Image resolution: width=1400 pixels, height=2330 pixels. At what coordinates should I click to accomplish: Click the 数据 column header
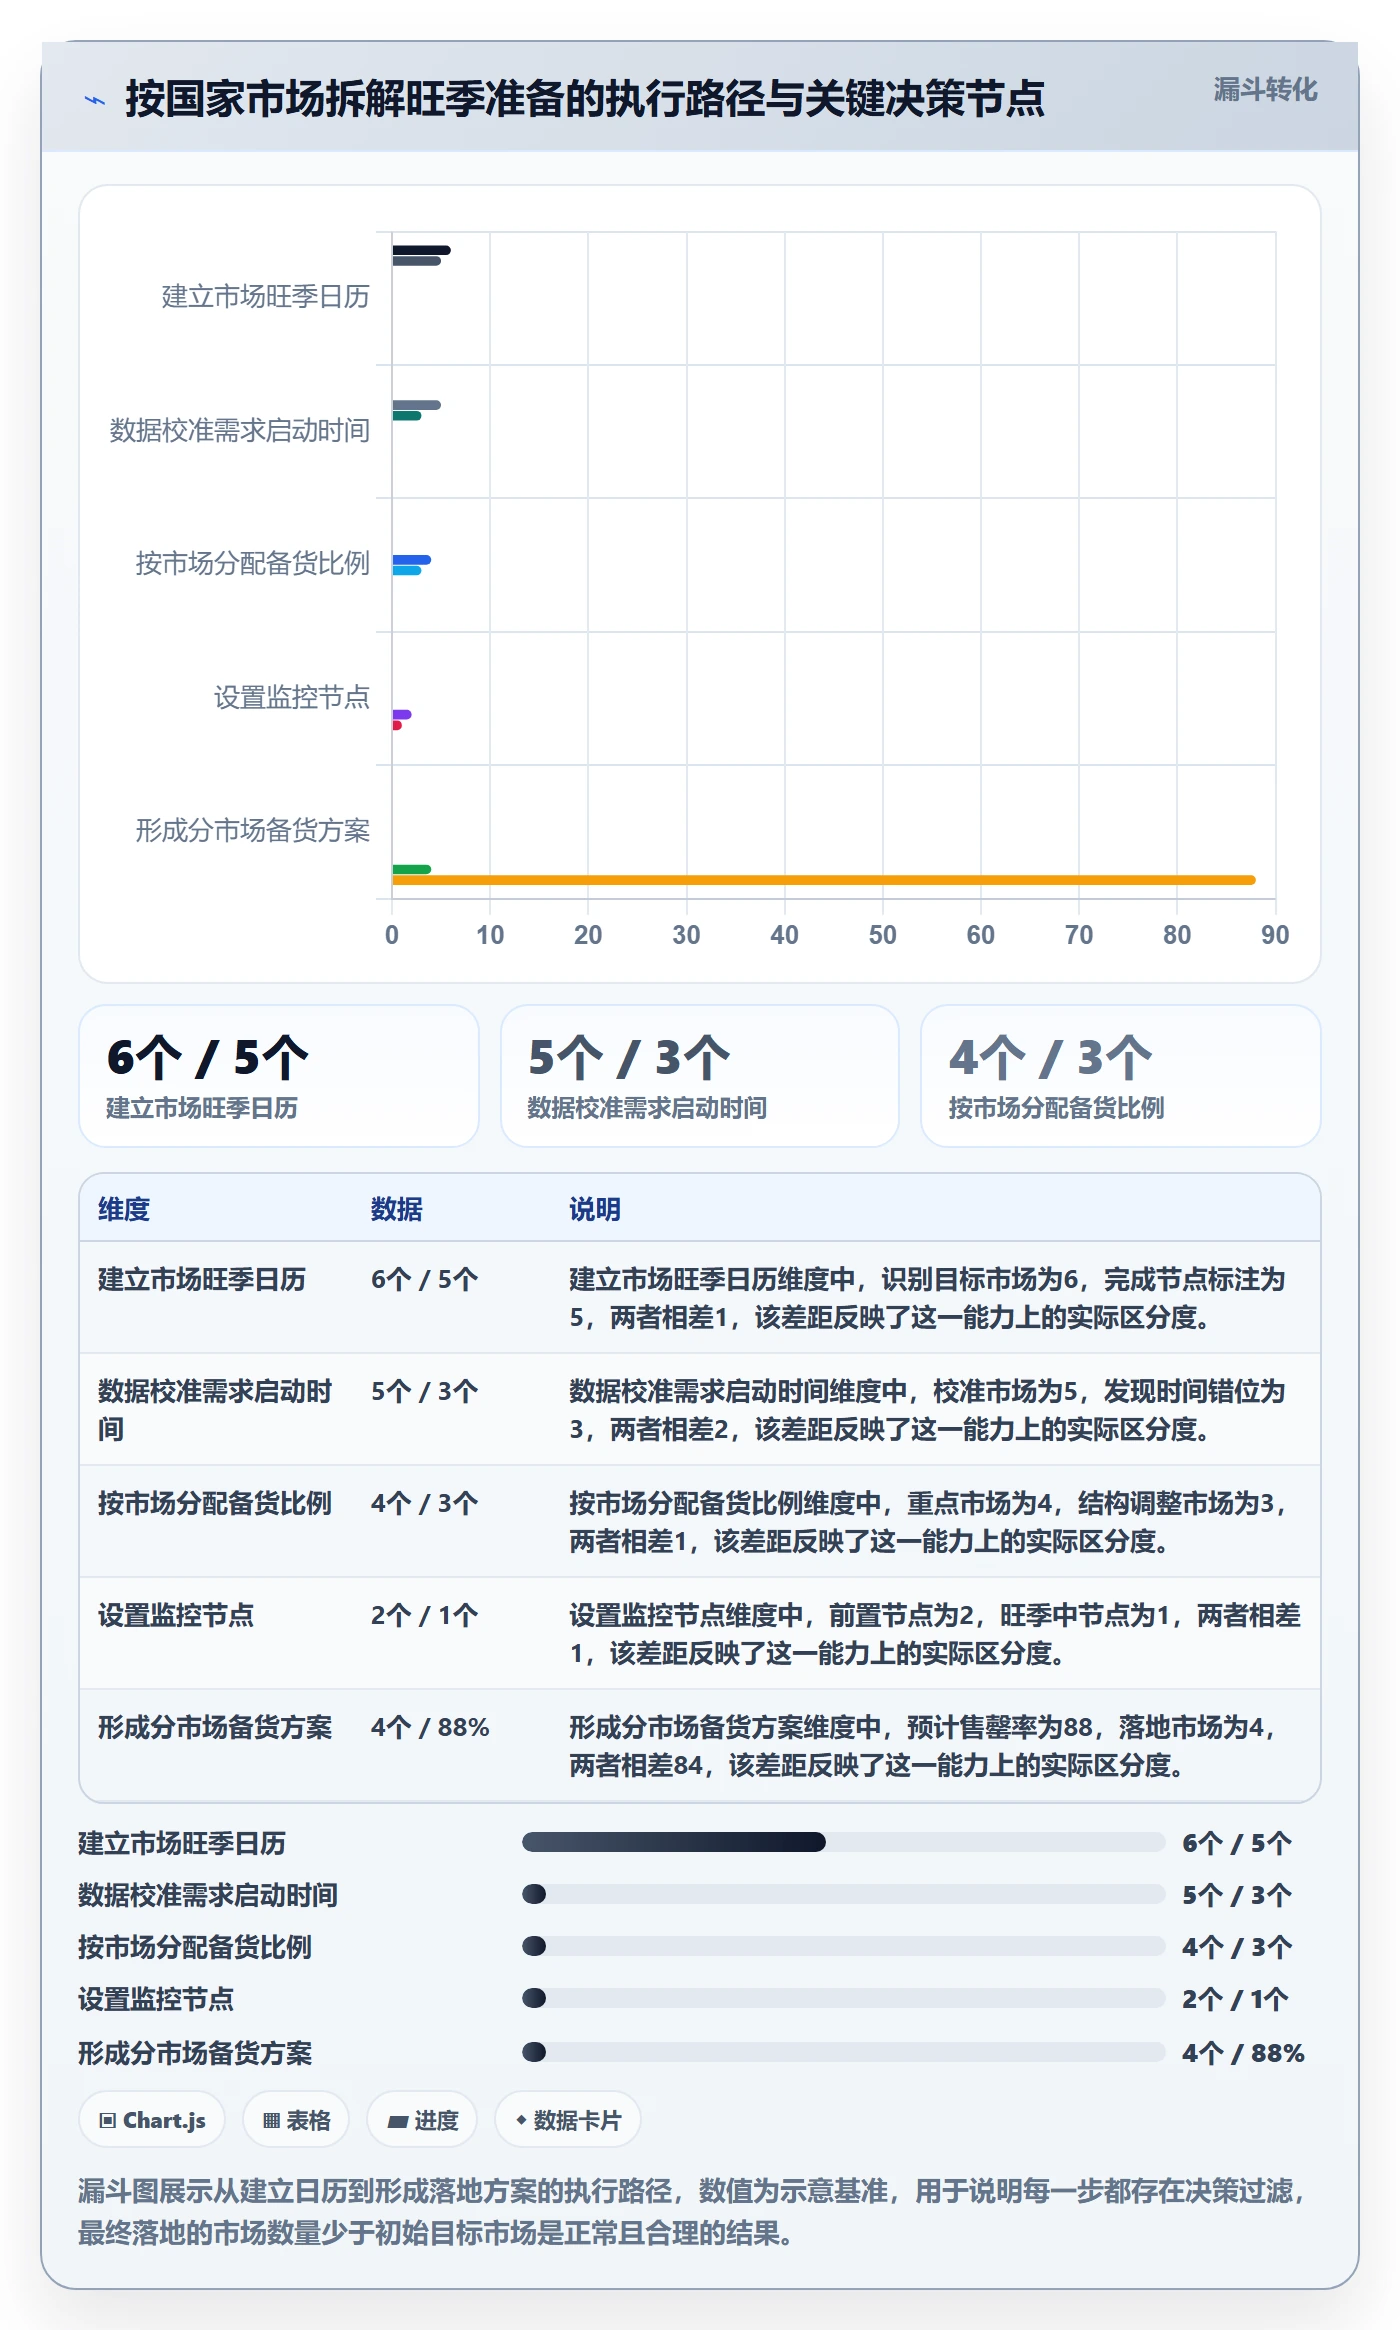[x=397, y=1209]
